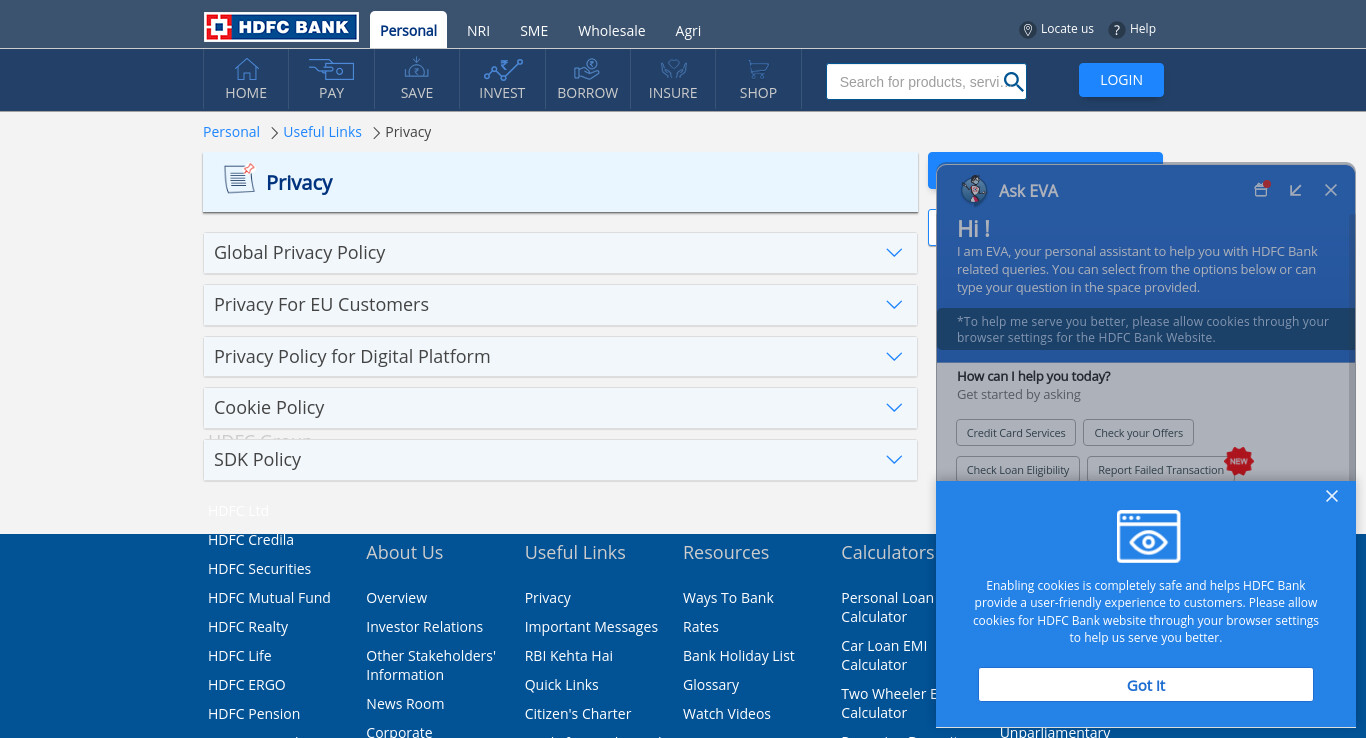
Task: Open Bank Holiday List footer link
Action: coord(739,656)
